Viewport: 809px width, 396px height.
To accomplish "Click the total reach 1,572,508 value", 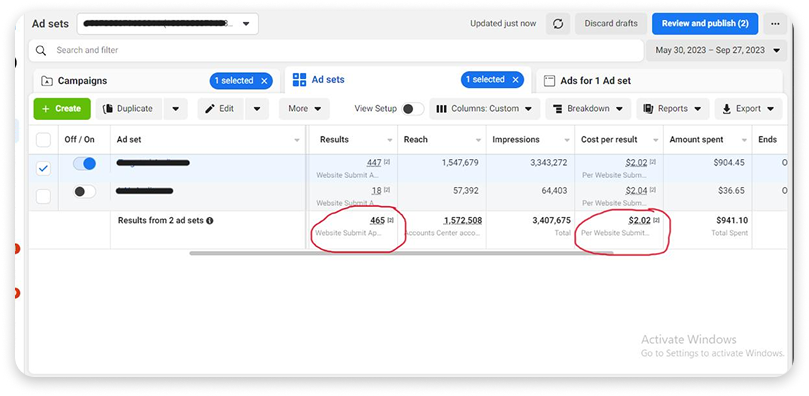I will 463,221.
